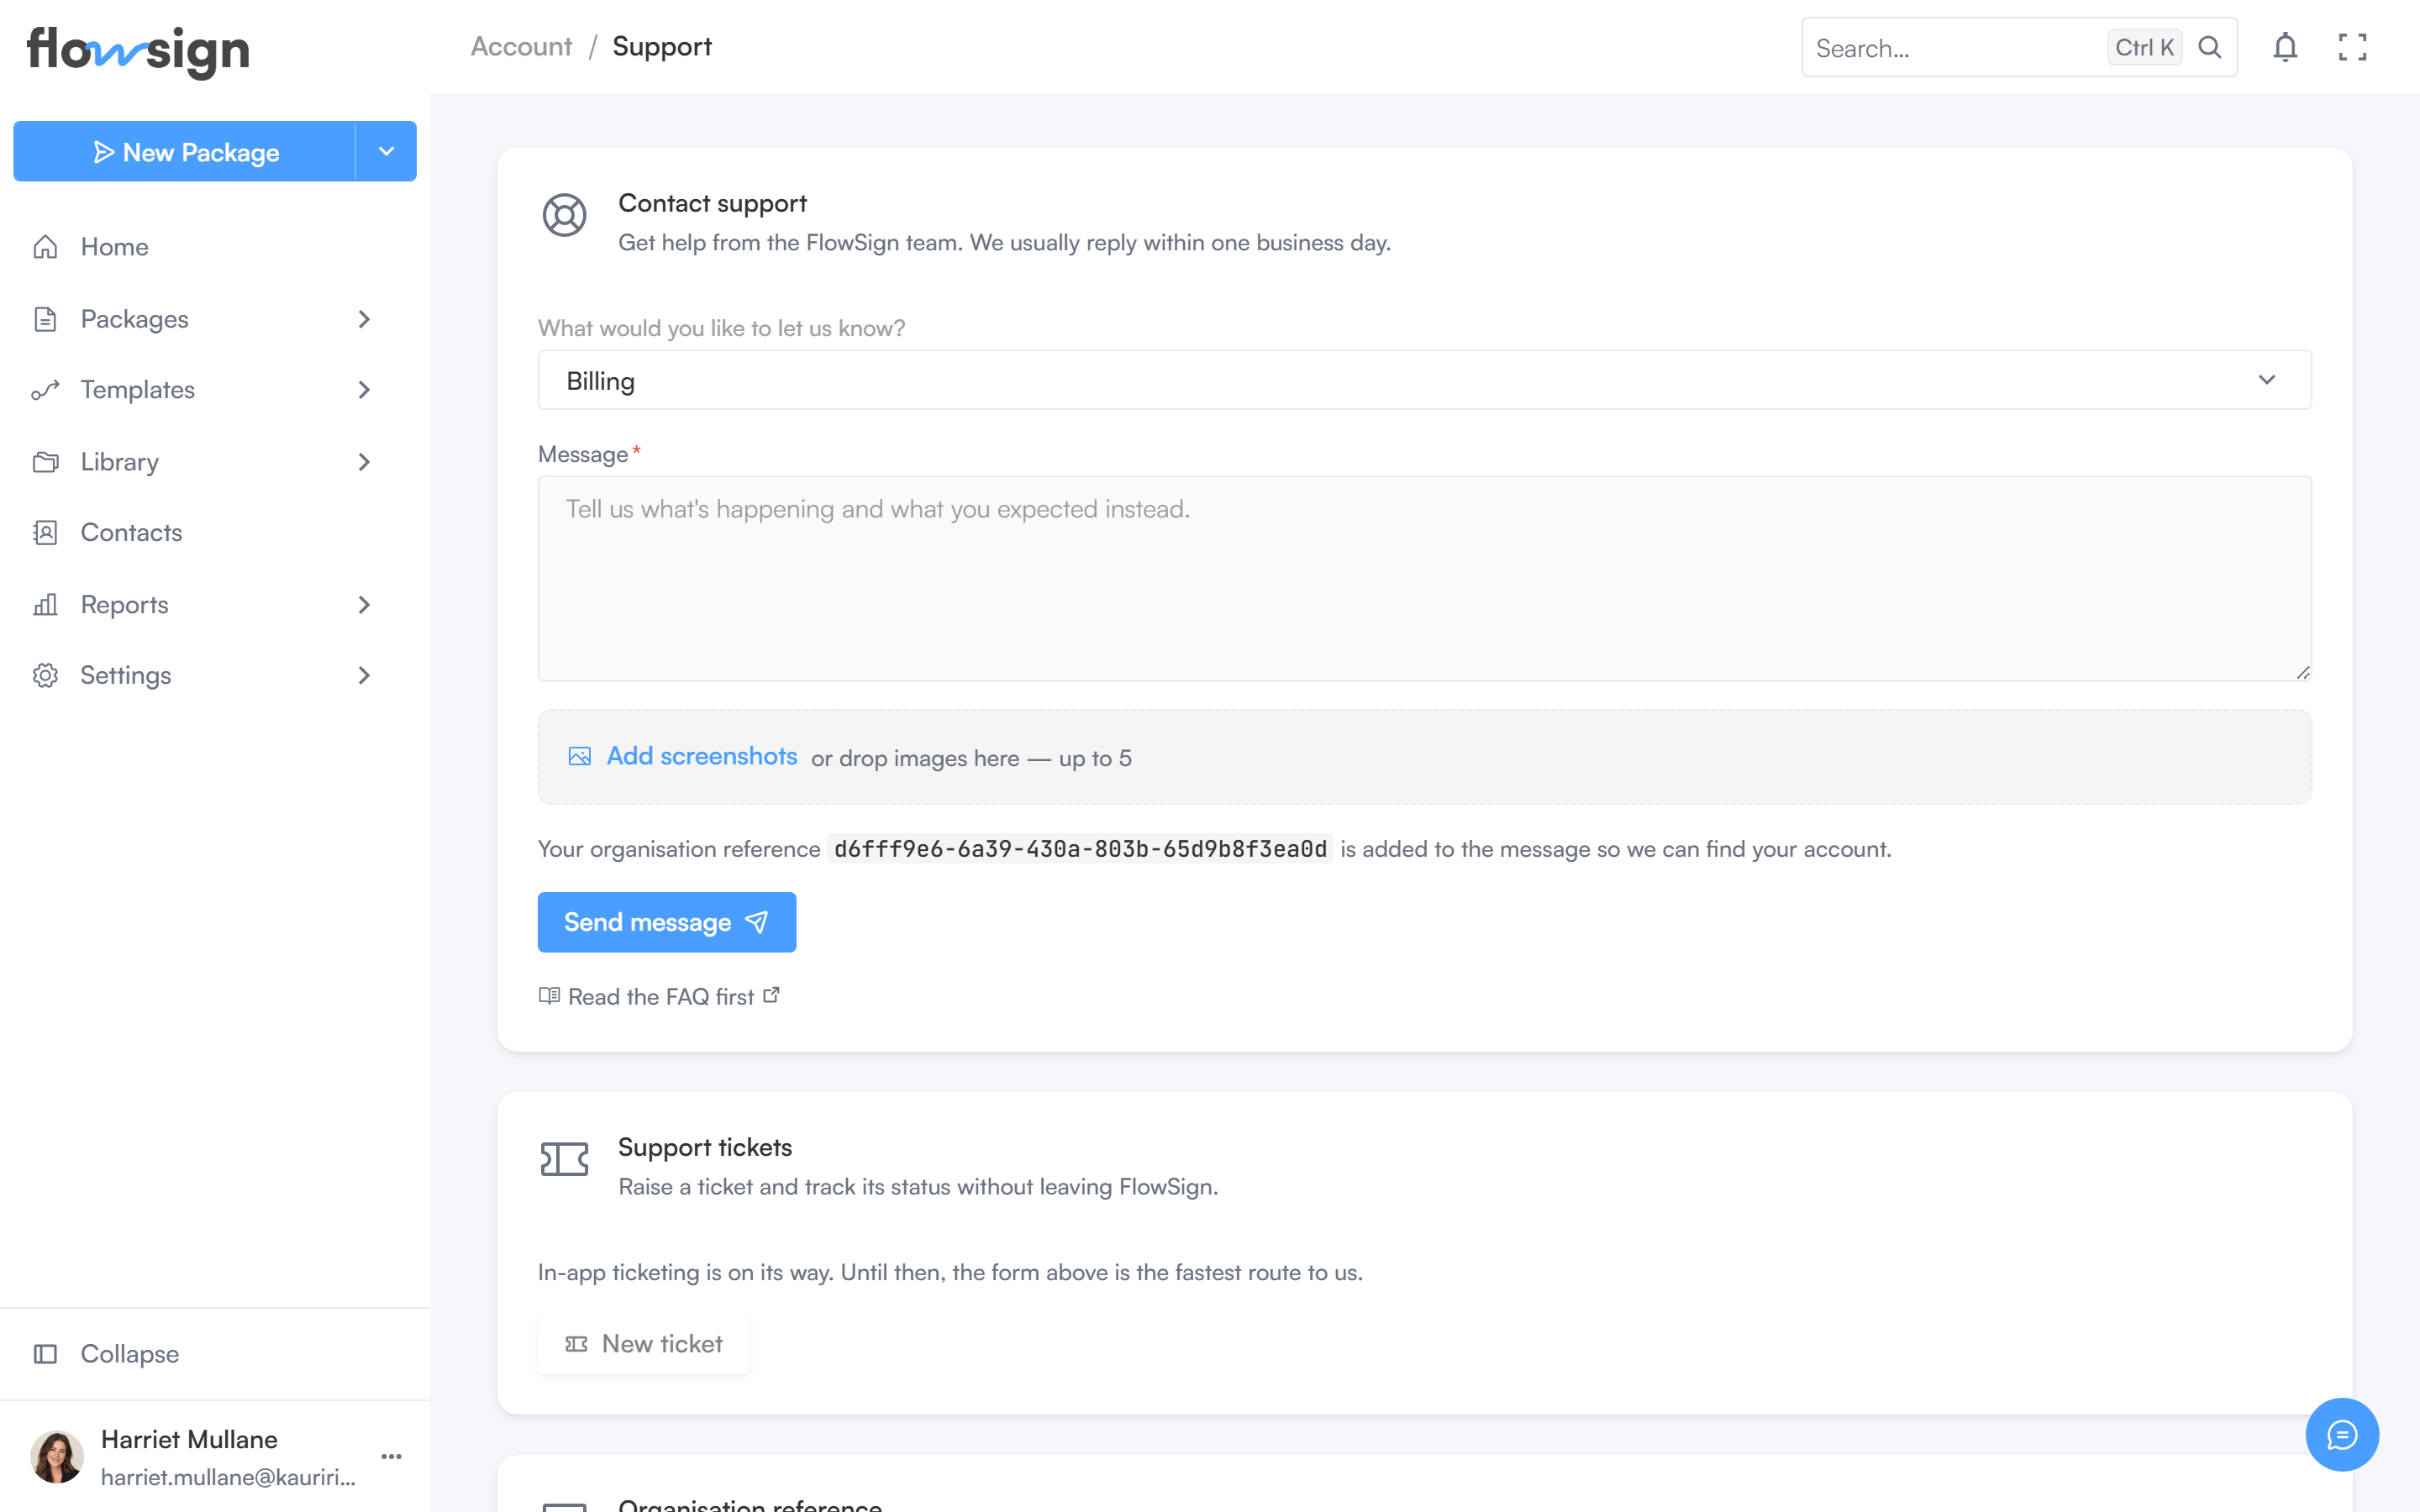Screen dimensions: 2420x1512
Task: Click the Library folder icon
Action: (x=45, y=462)
